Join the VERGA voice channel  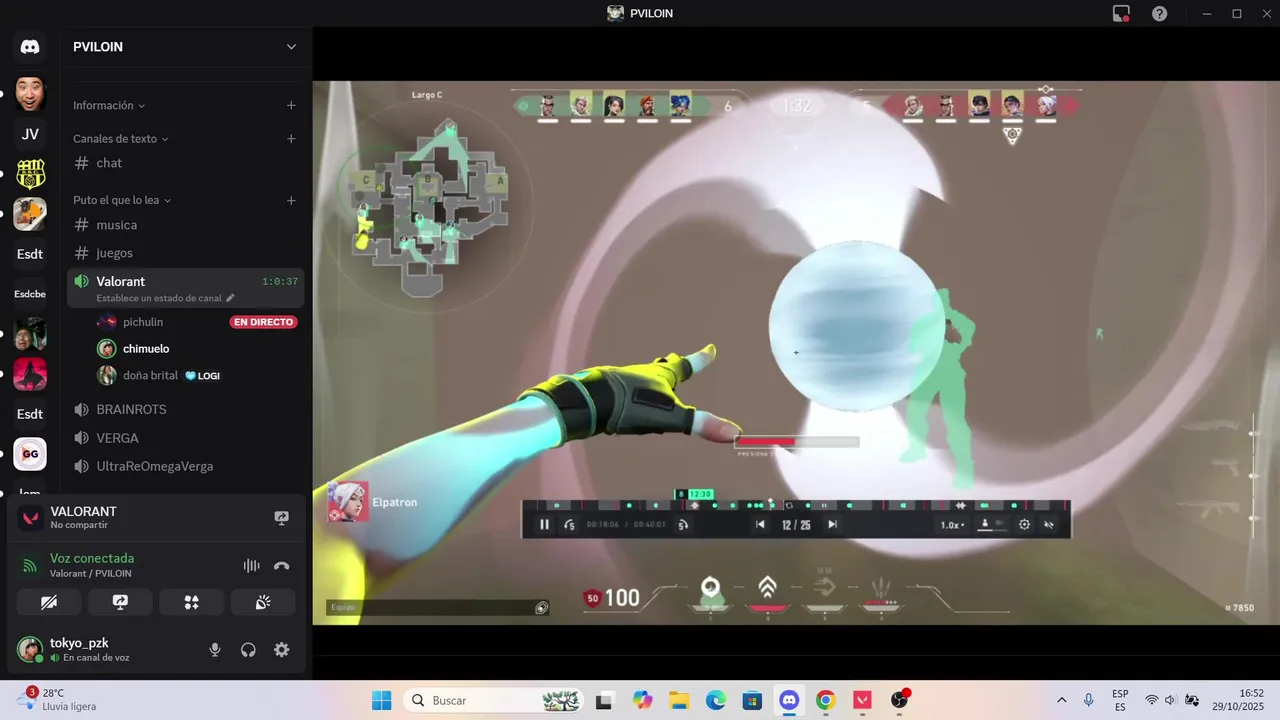pyautogui.click(x=185, y=438)
